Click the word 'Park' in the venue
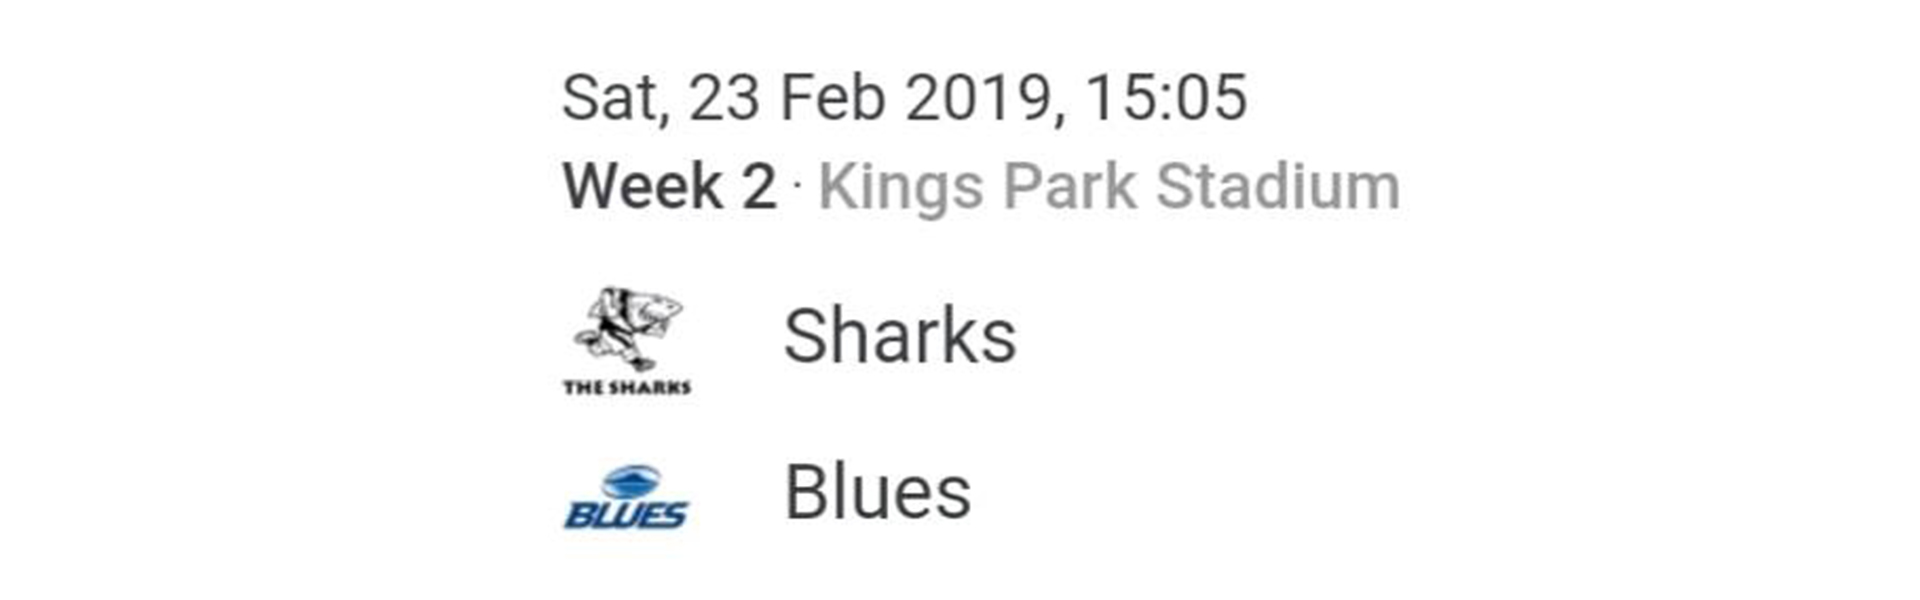 [x=1069, y=187]
